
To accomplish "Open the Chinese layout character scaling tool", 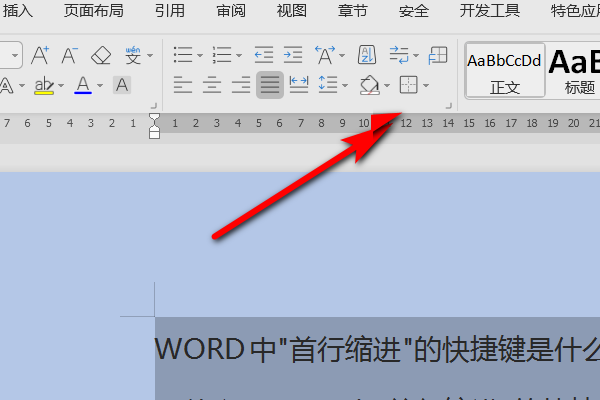I will tap(325, 55).
